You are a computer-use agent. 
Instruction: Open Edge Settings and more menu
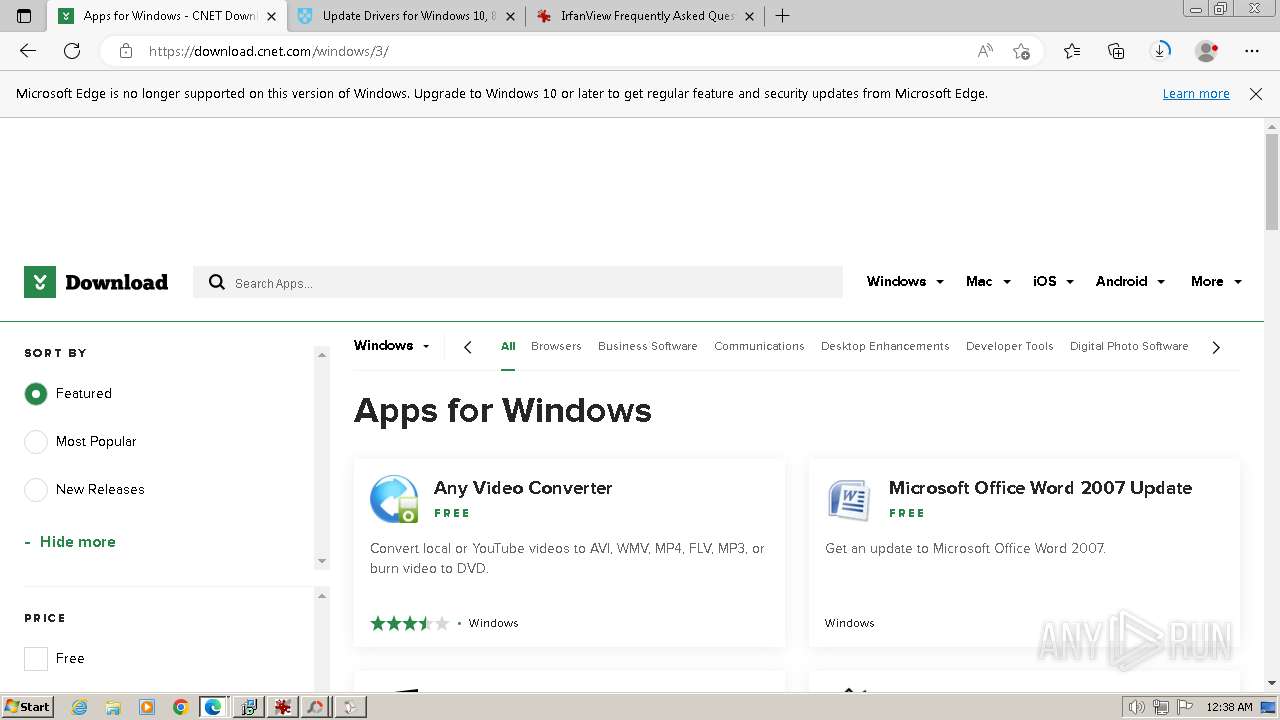[1252, 51]
